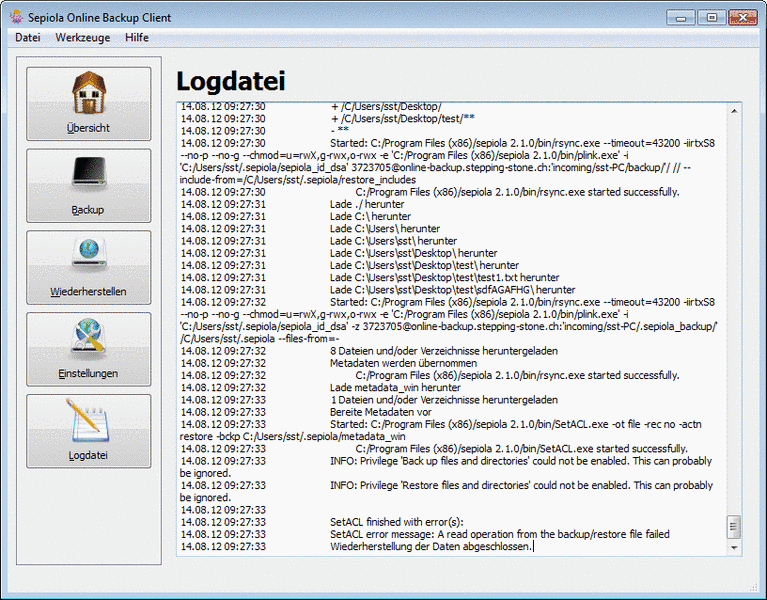Click log line 'SetACL finished with error(s):'
This screenshot has width=767, height=600.
[397, 522]
